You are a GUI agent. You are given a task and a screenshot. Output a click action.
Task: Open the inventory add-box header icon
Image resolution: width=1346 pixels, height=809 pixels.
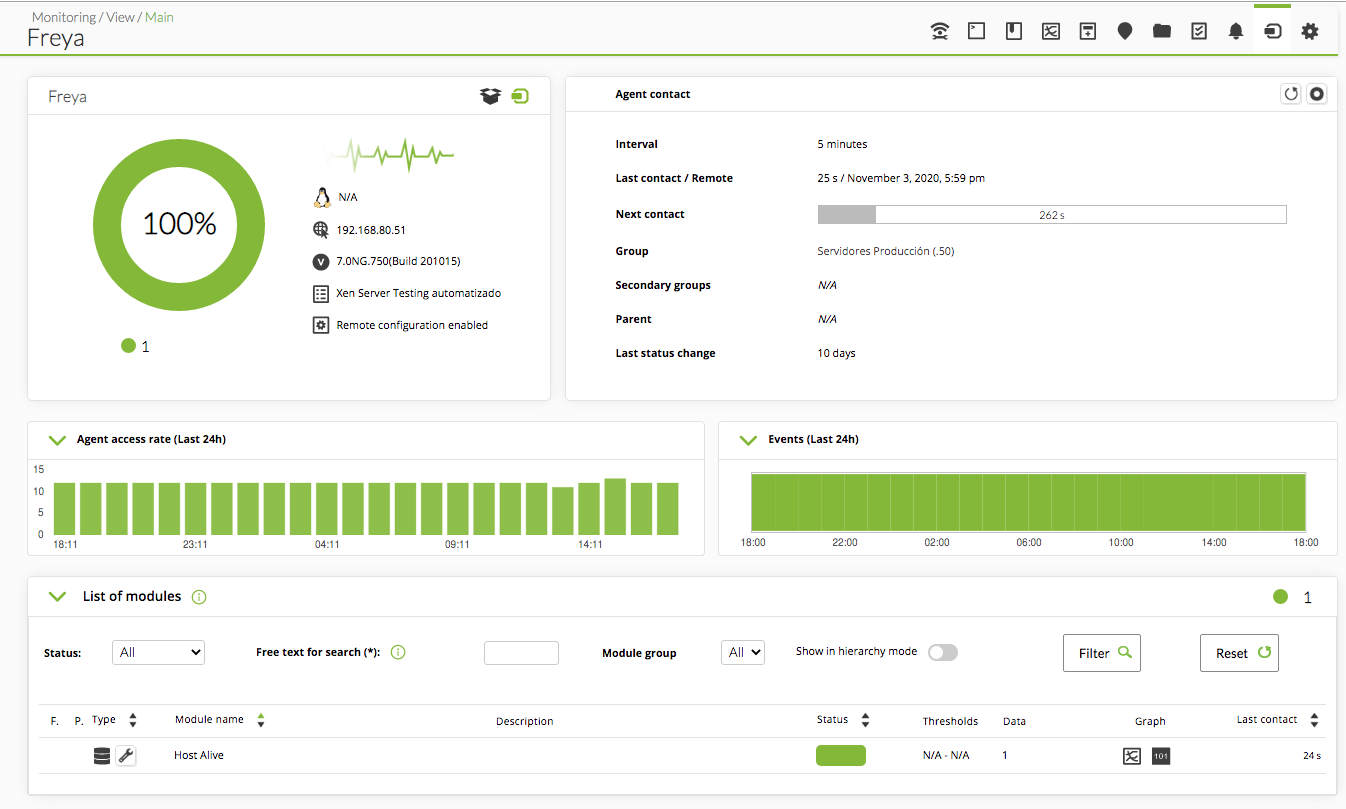click(x=1088, y=31)
